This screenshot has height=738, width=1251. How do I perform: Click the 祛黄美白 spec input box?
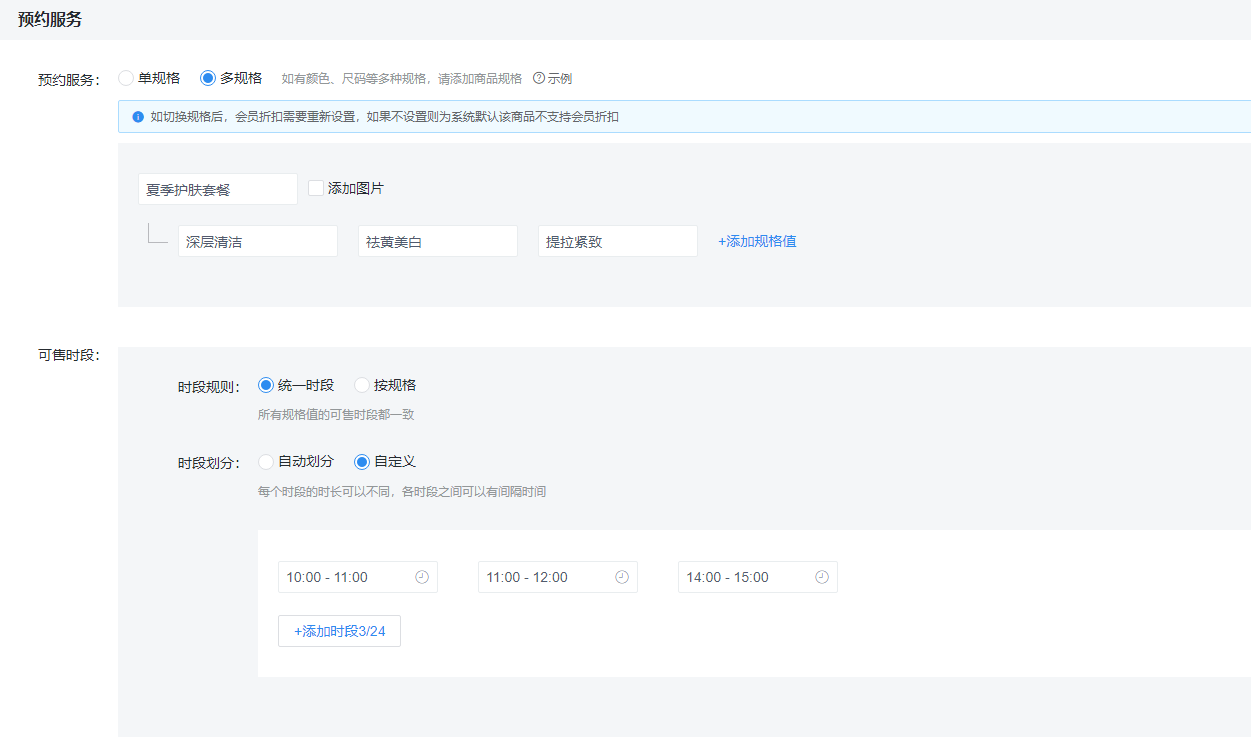click(x=437, y=240)
